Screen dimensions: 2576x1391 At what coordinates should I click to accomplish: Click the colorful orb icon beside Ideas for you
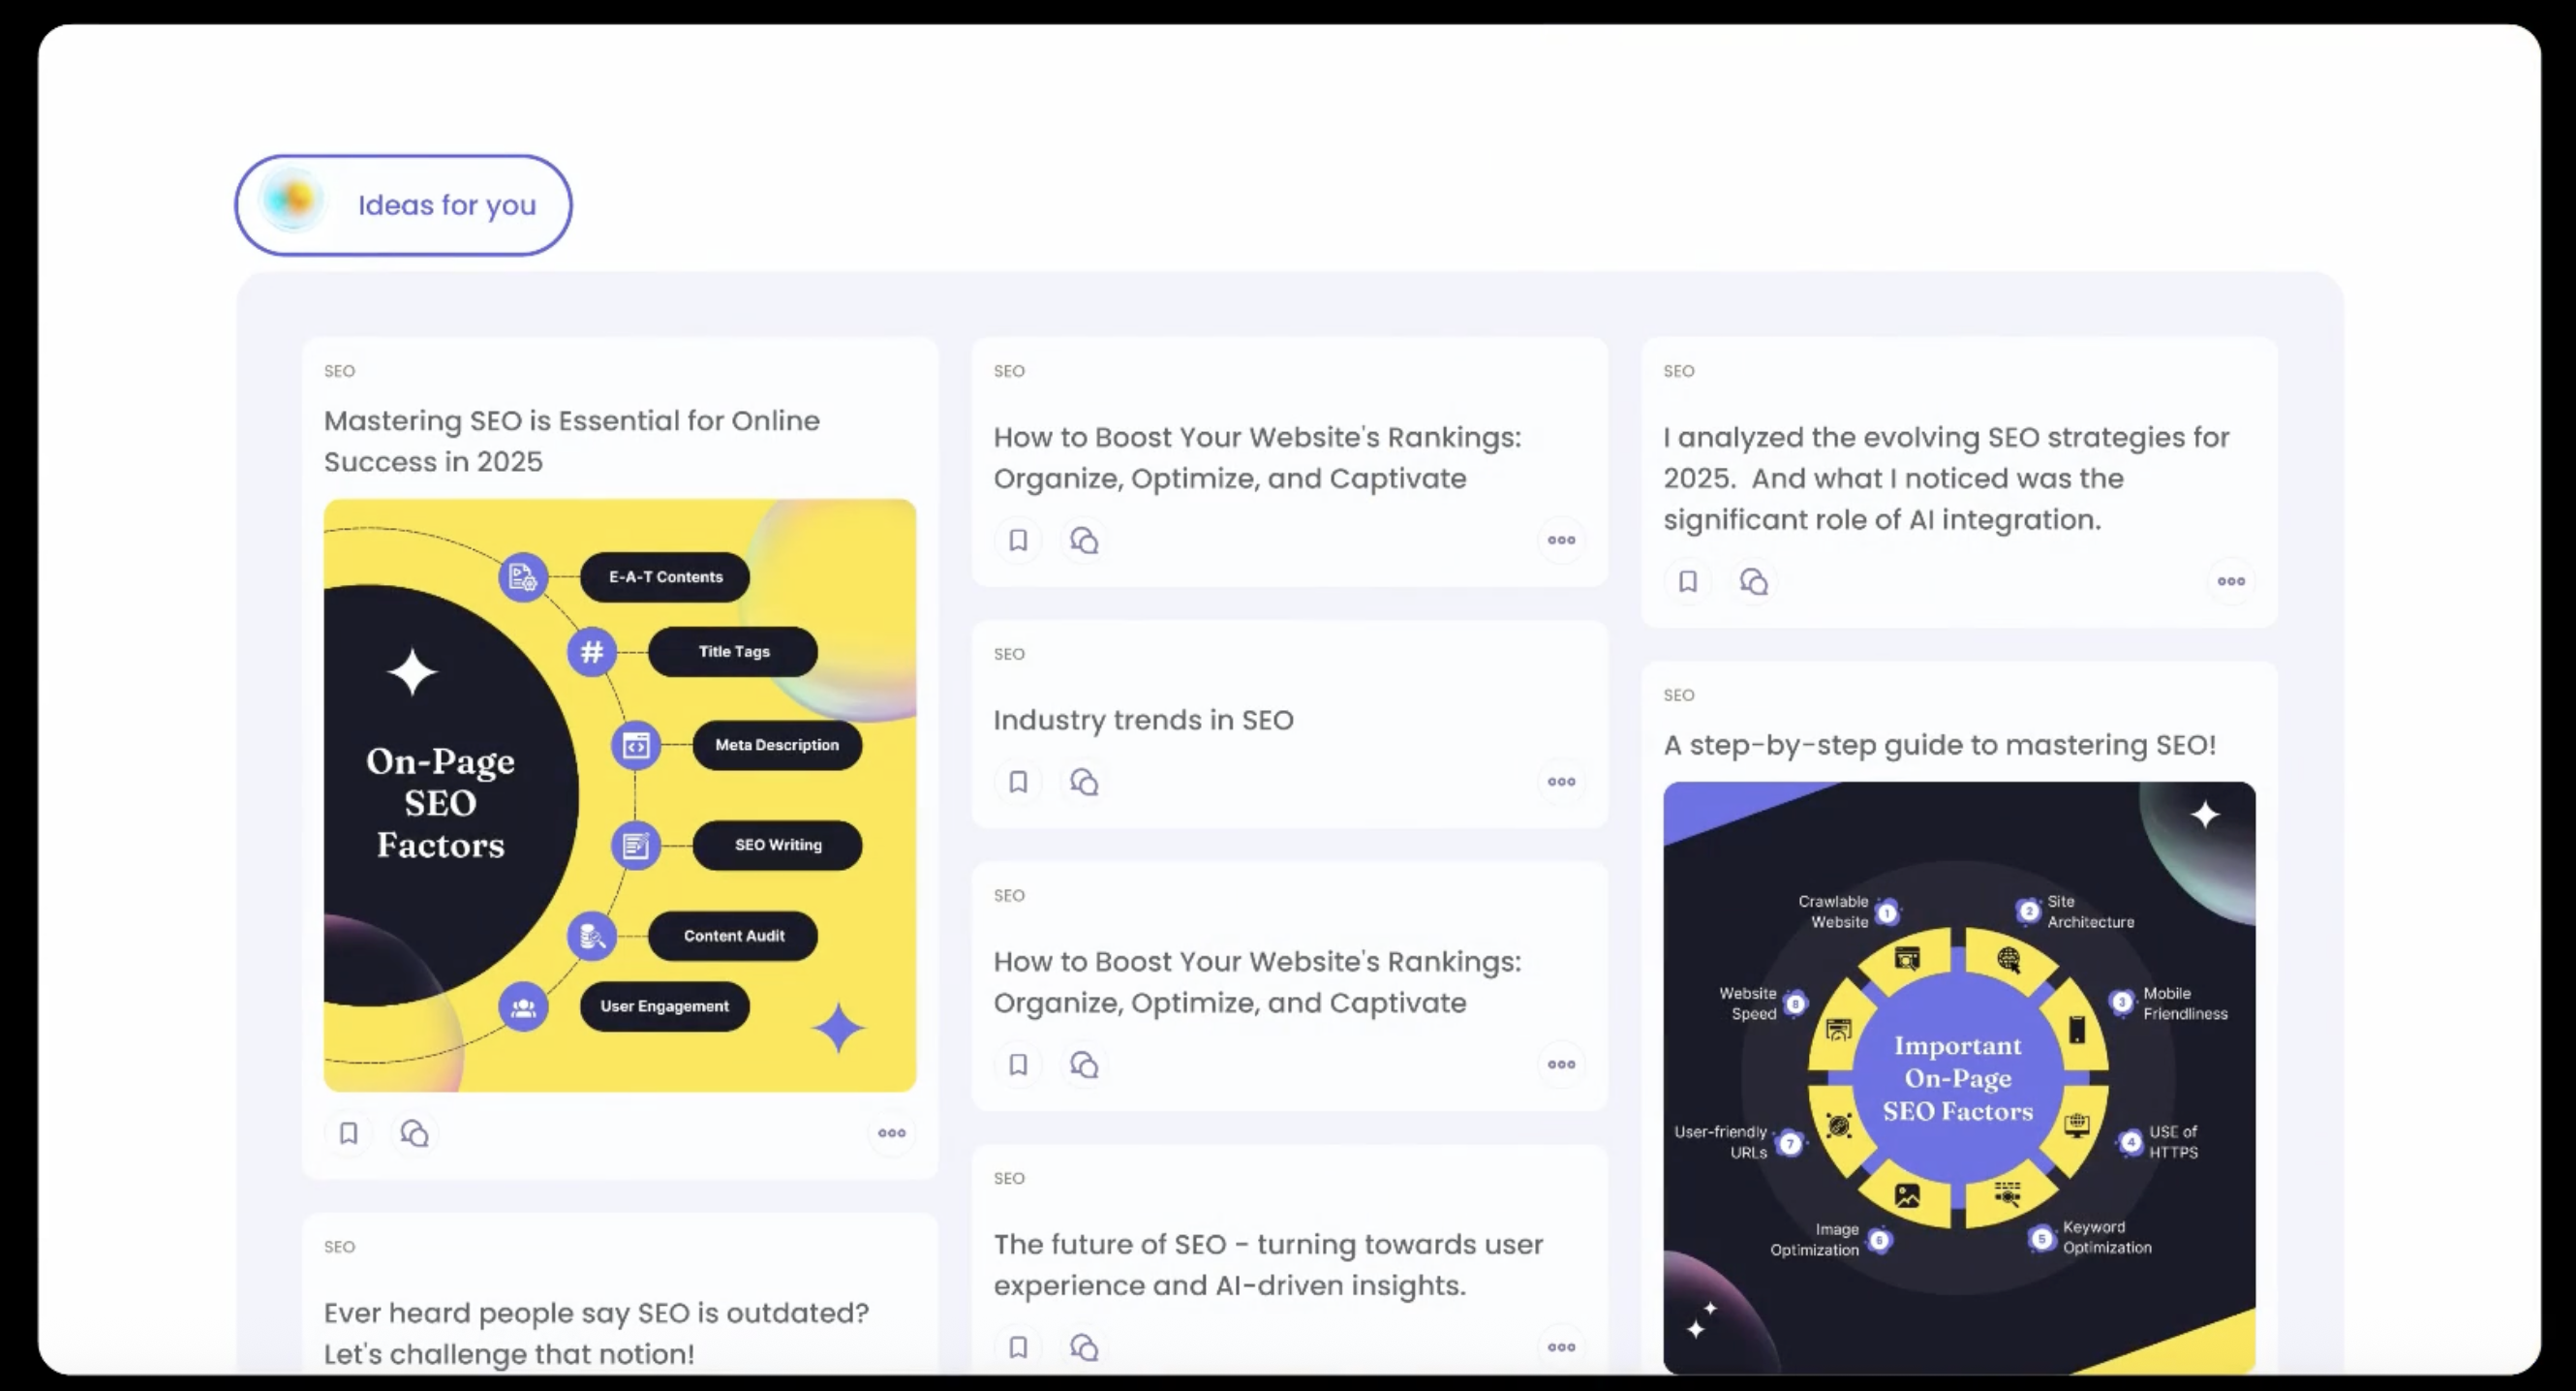293,201
